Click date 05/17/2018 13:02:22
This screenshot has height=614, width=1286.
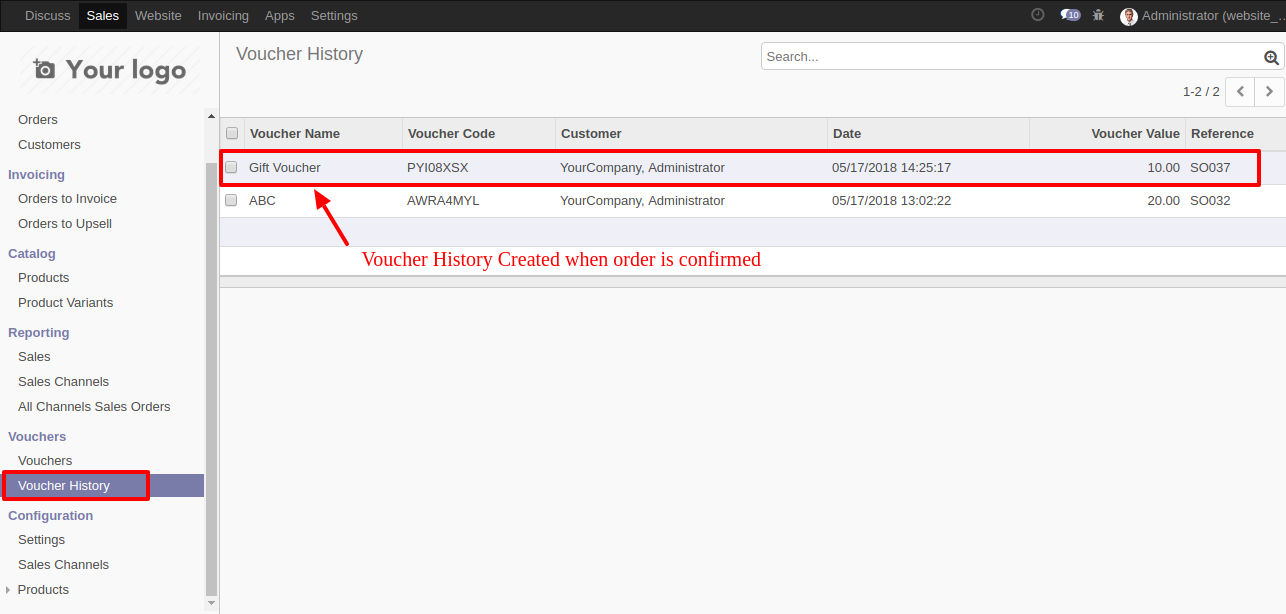click(891, 200)
